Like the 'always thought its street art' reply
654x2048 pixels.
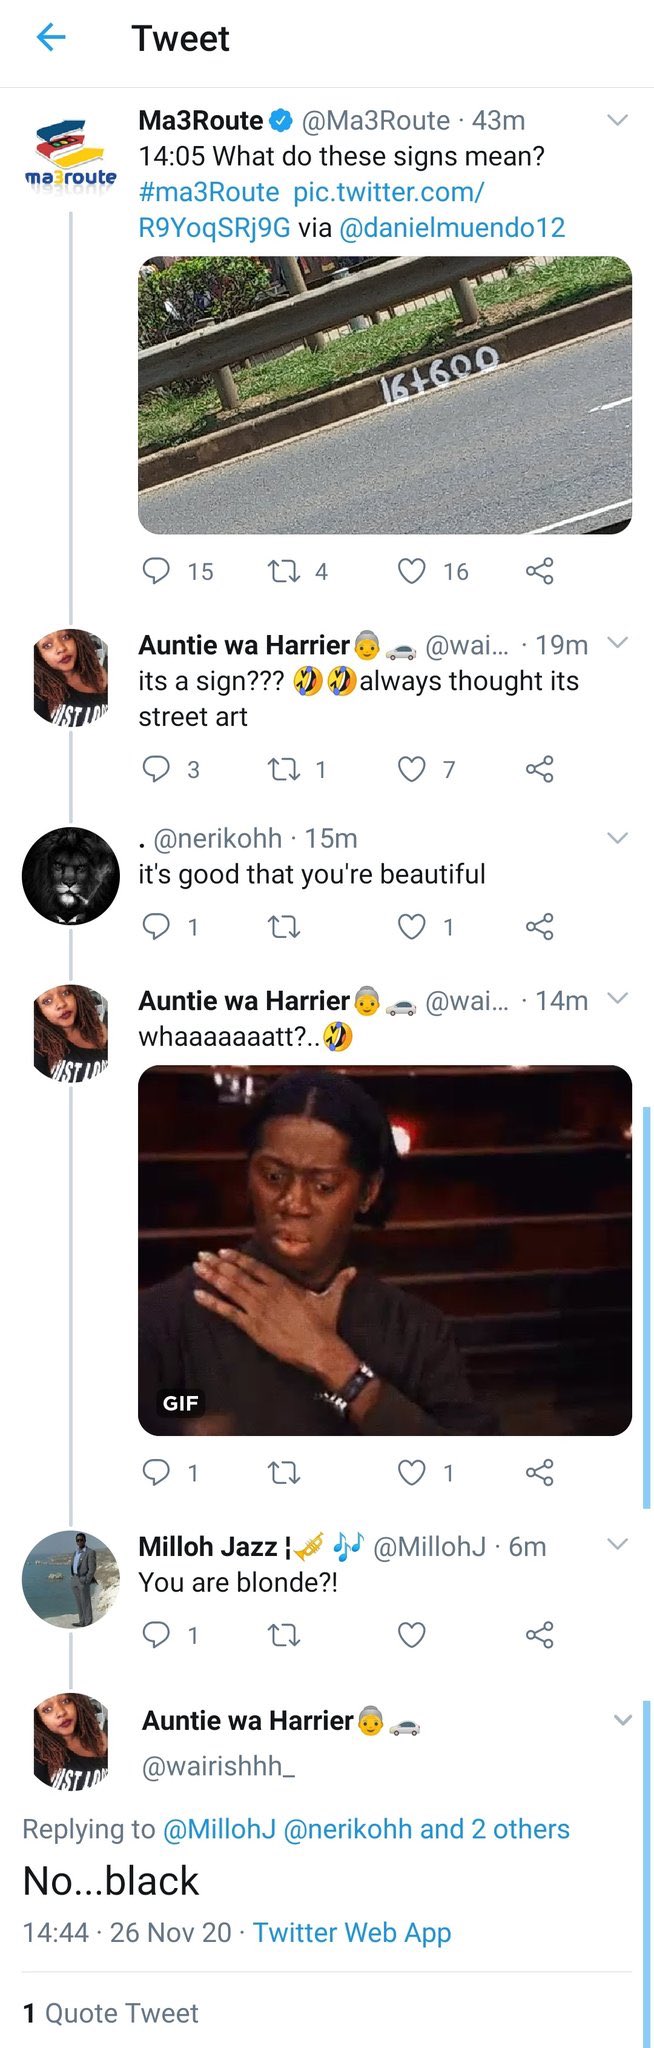(x=412, y=769)
